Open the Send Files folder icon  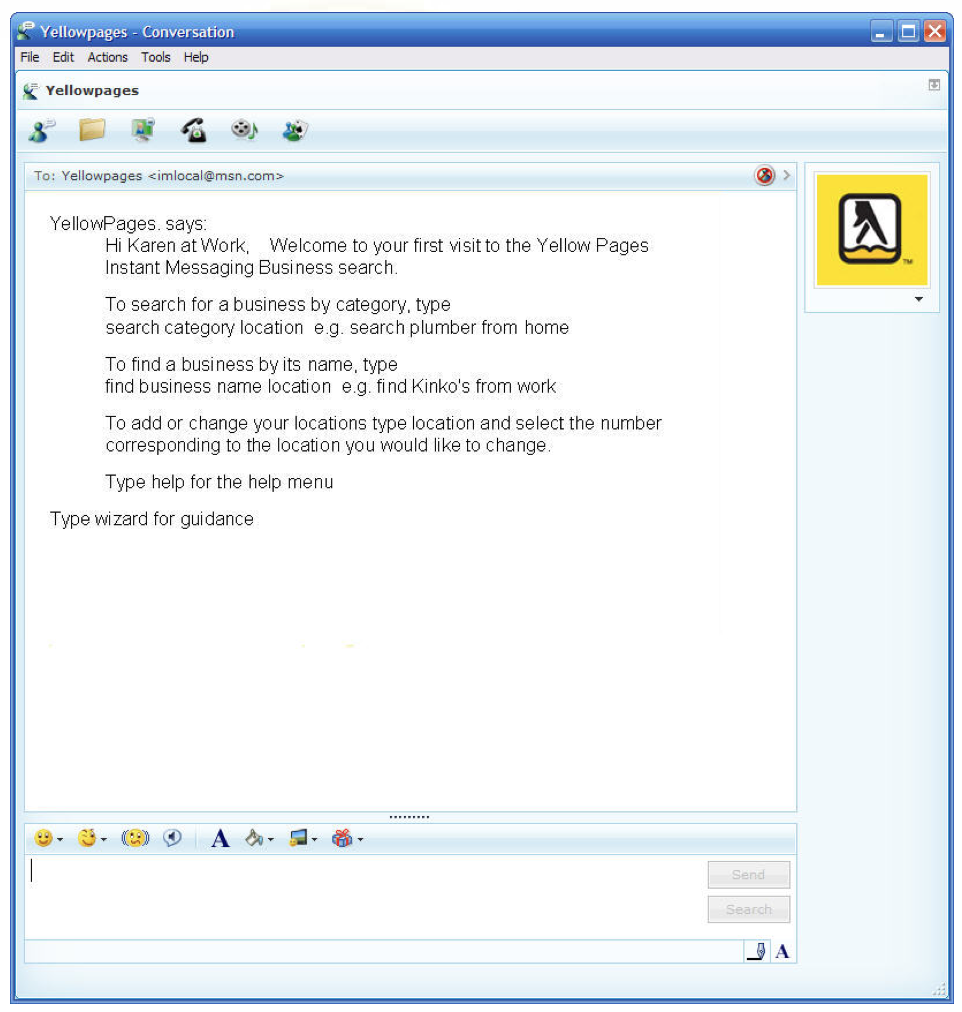click(92, 129)
